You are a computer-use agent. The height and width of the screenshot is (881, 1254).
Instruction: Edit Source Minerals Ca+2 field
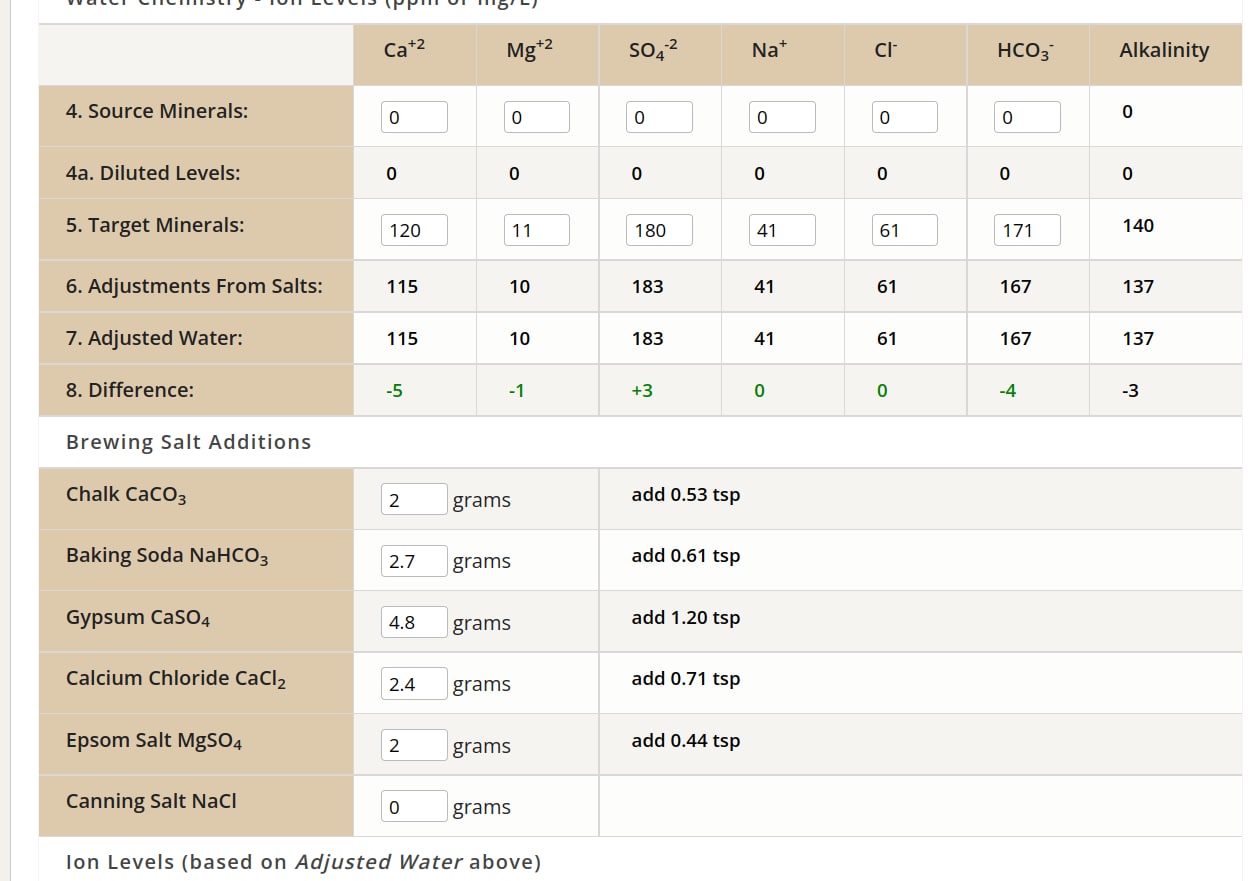pos(414,117)
